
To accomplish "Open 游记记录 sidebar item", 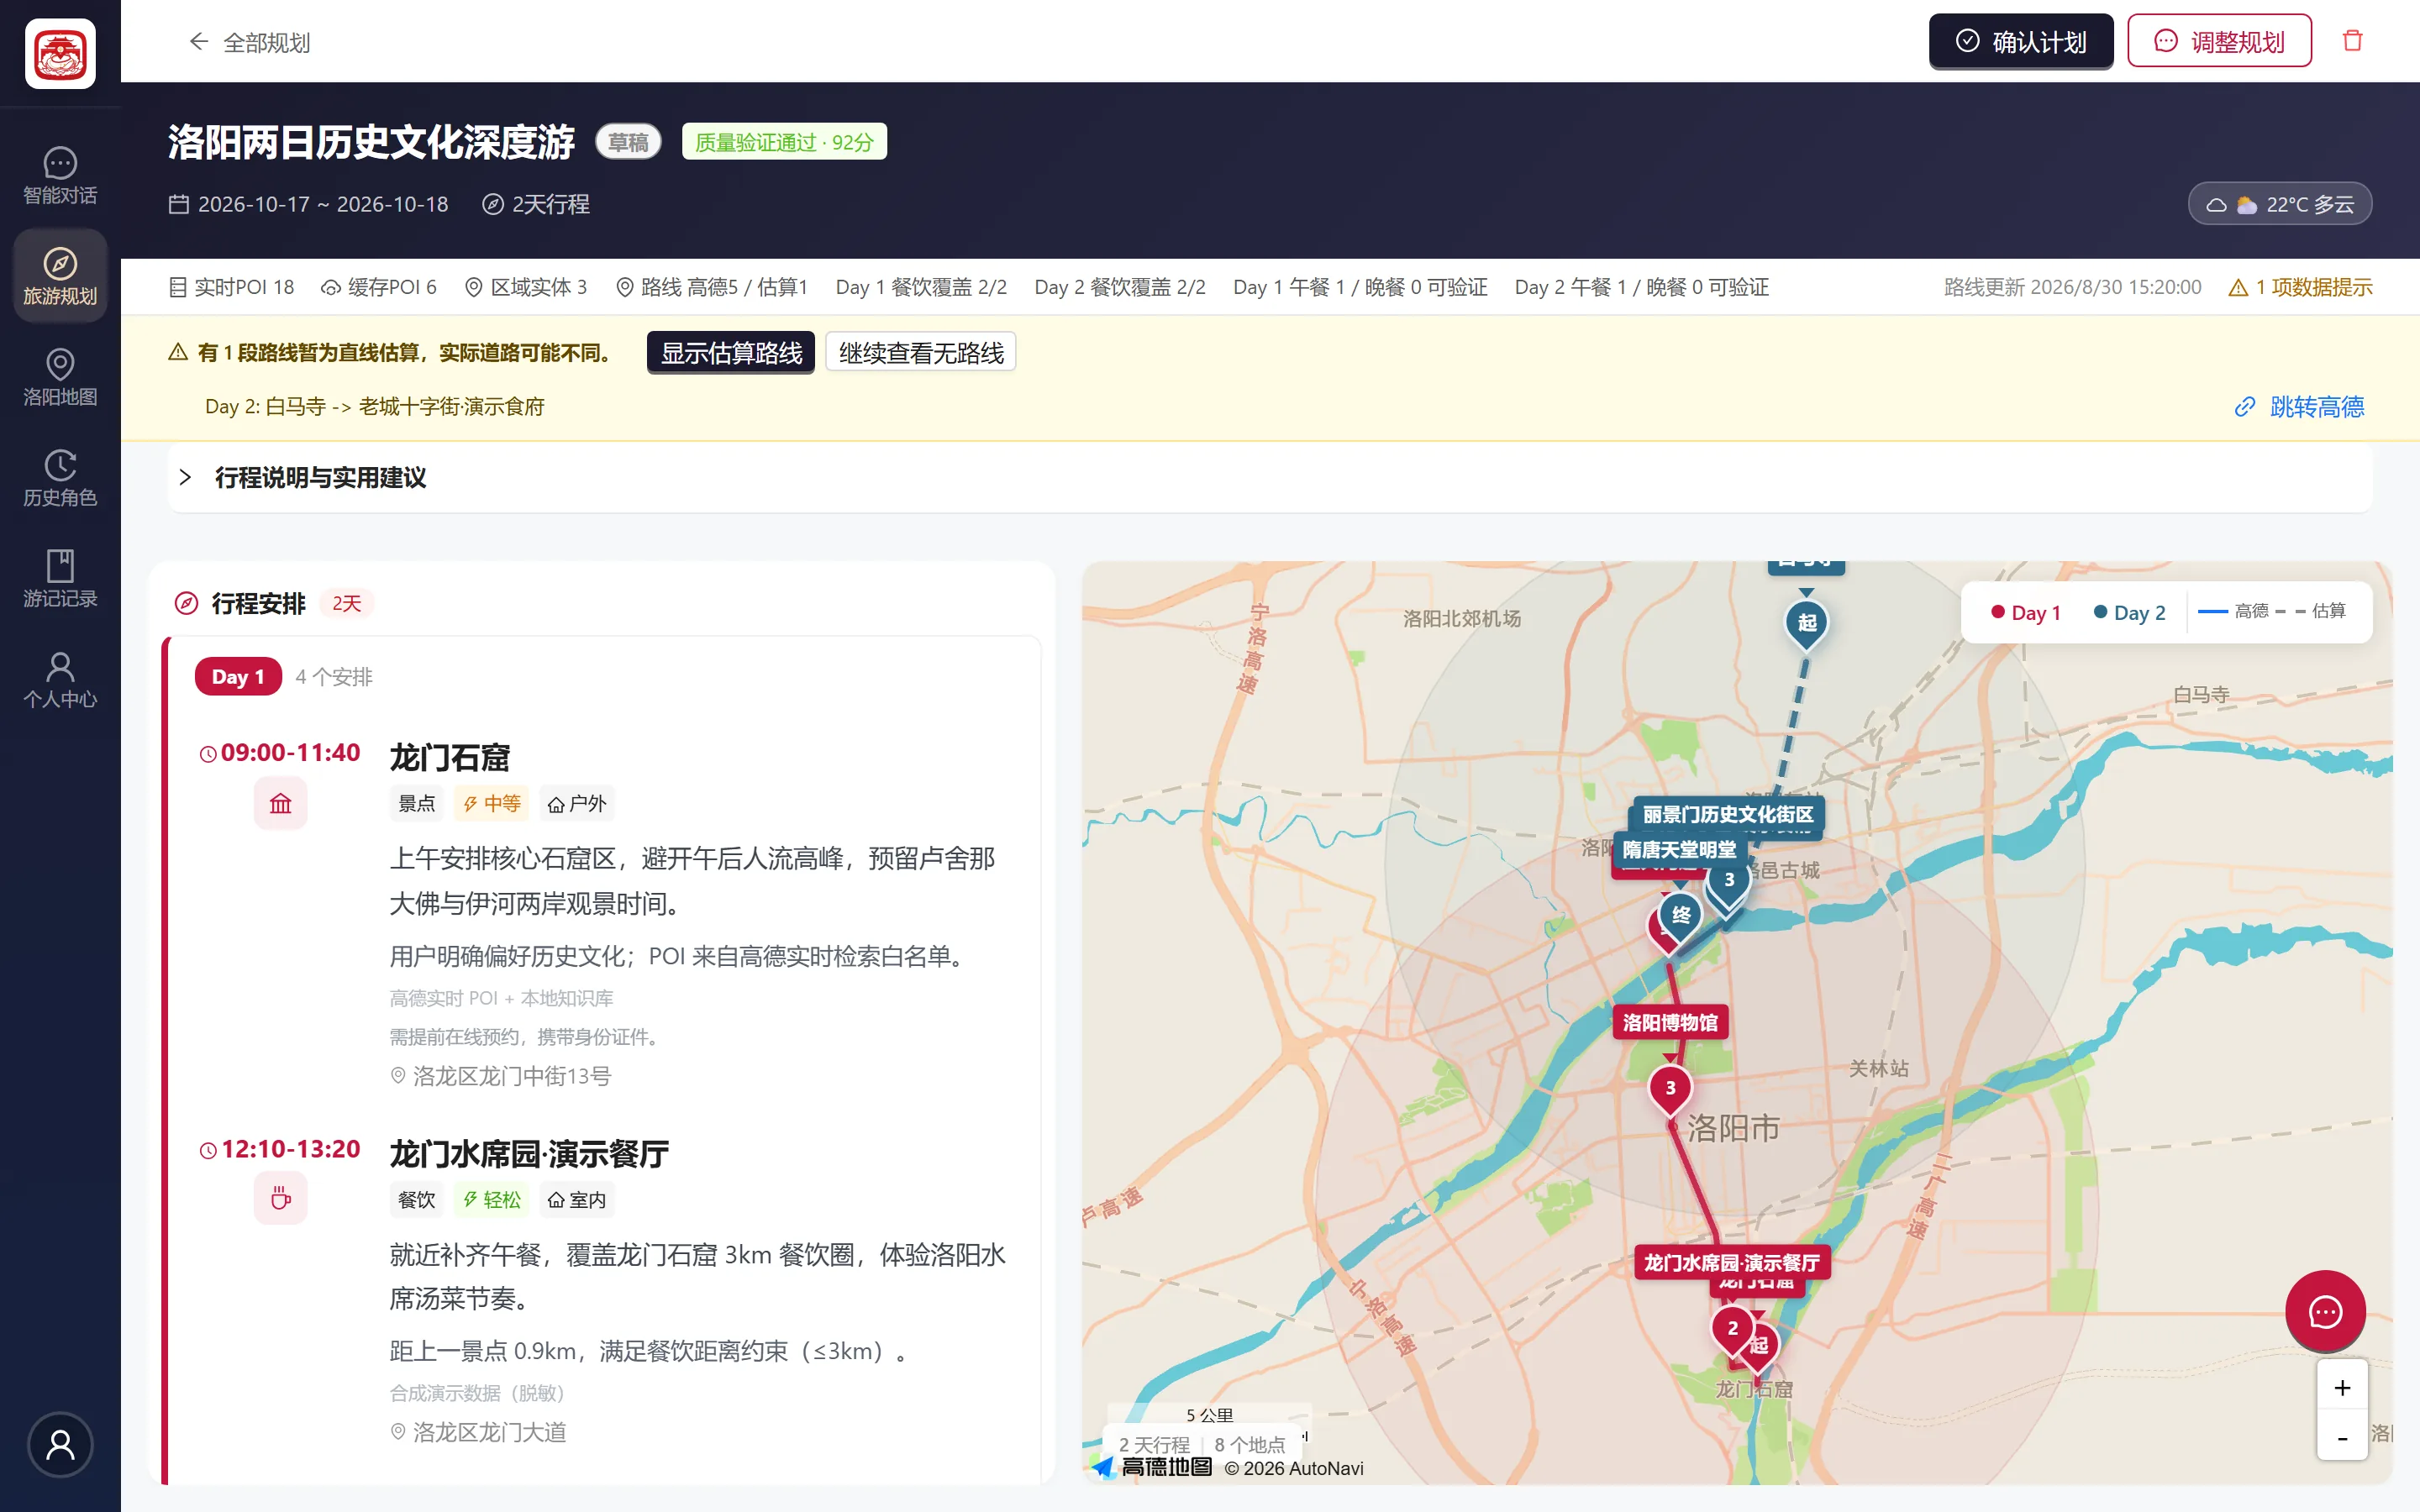I will [x=60, y=580].
